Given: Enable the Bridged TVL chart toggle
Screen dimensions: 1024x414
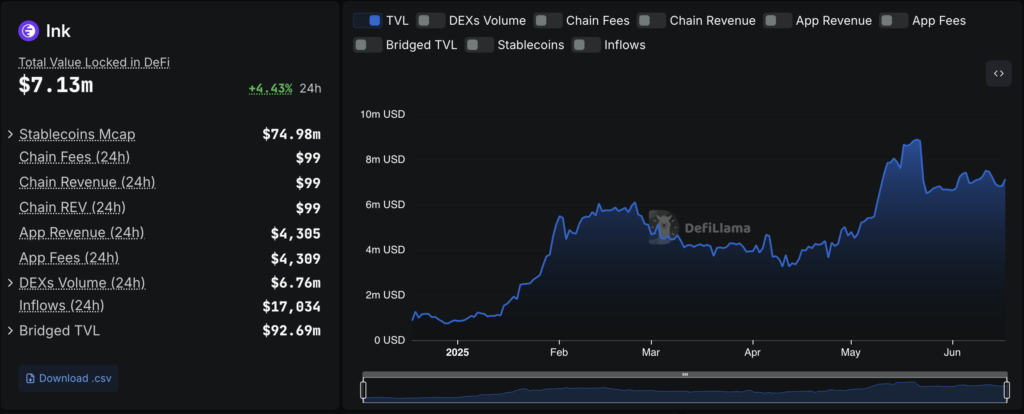Looking at the screenshot, I should point(367,45).
